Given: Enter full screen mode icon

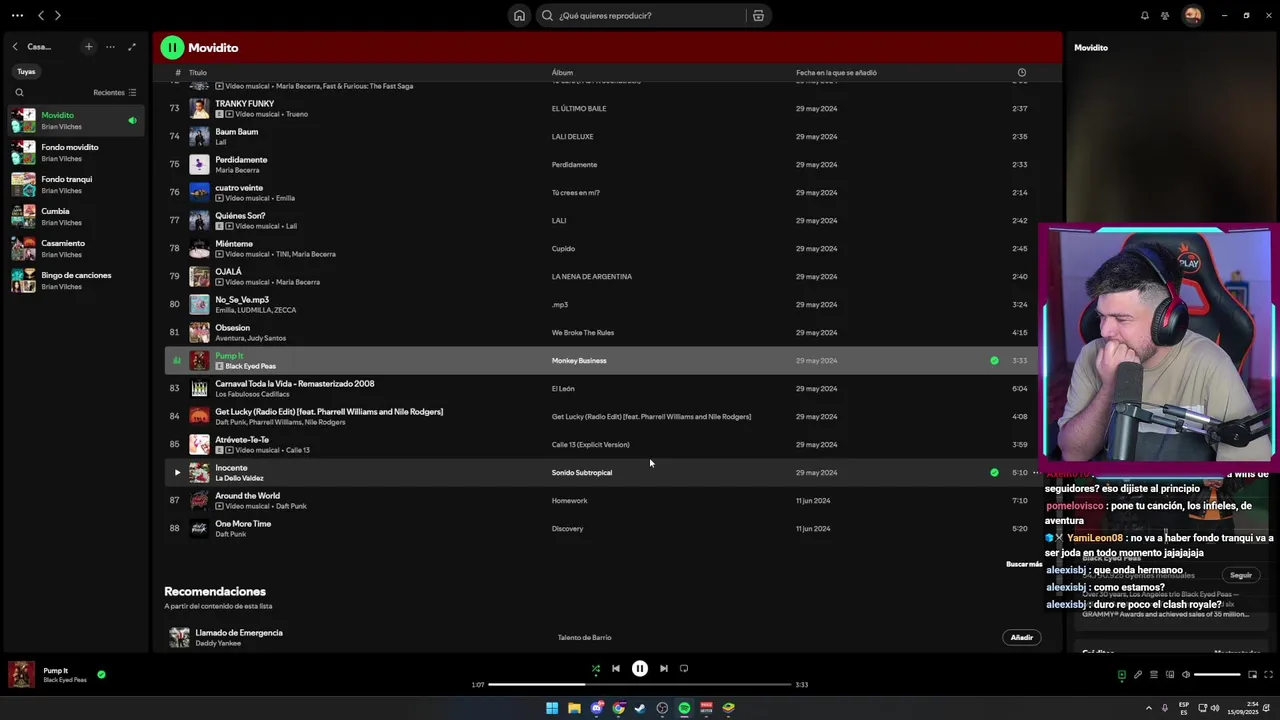Looking at the screenshot, I should [x=1268, y=675].
